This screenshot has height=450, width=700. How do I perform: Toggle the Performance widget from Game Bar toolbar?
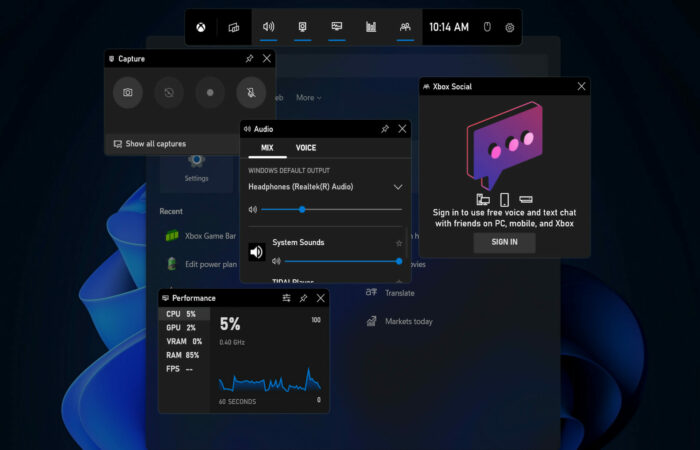coord(337,27)
